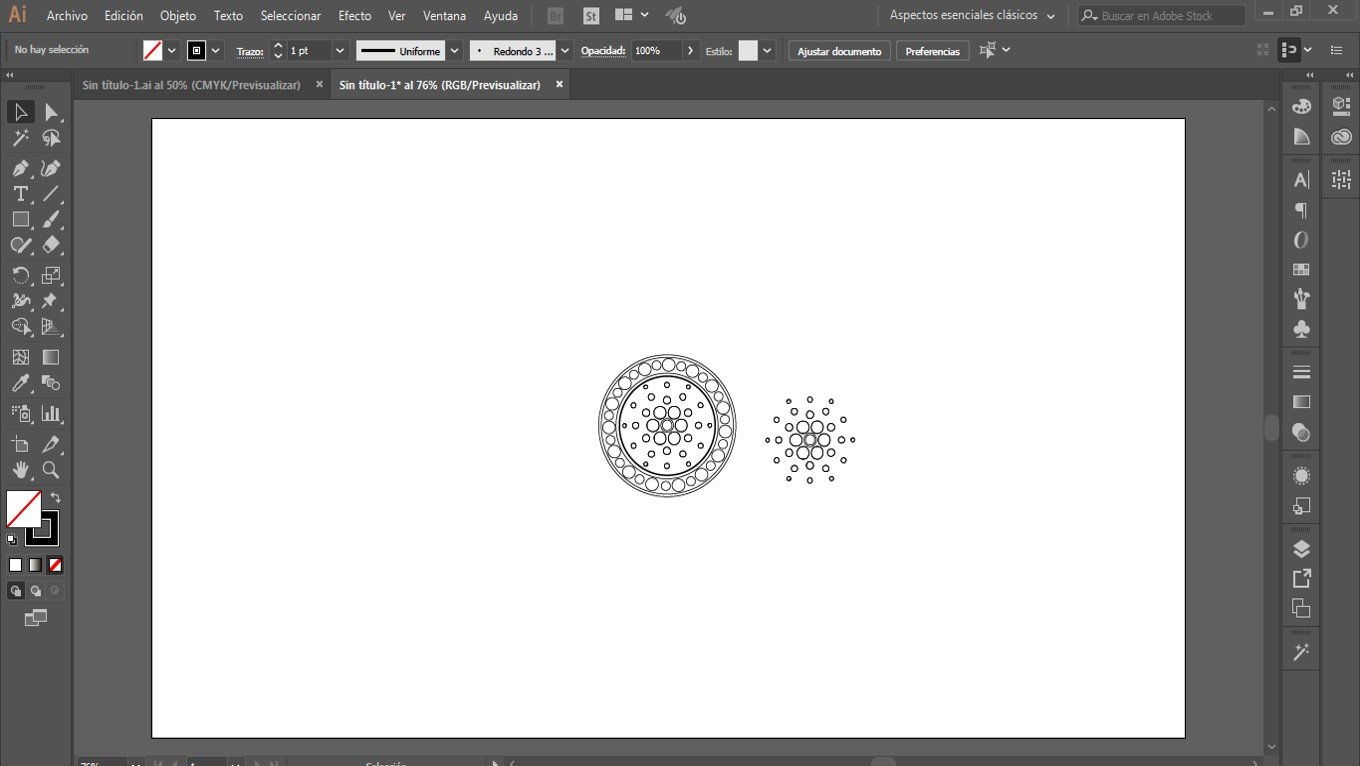Set paint mode to Color
This screenshot has height=766, width=1360.
pos(15,565)
